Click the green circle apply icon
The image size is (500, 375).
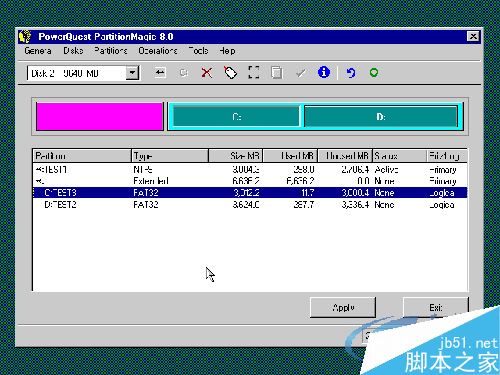tap(374, 72)
